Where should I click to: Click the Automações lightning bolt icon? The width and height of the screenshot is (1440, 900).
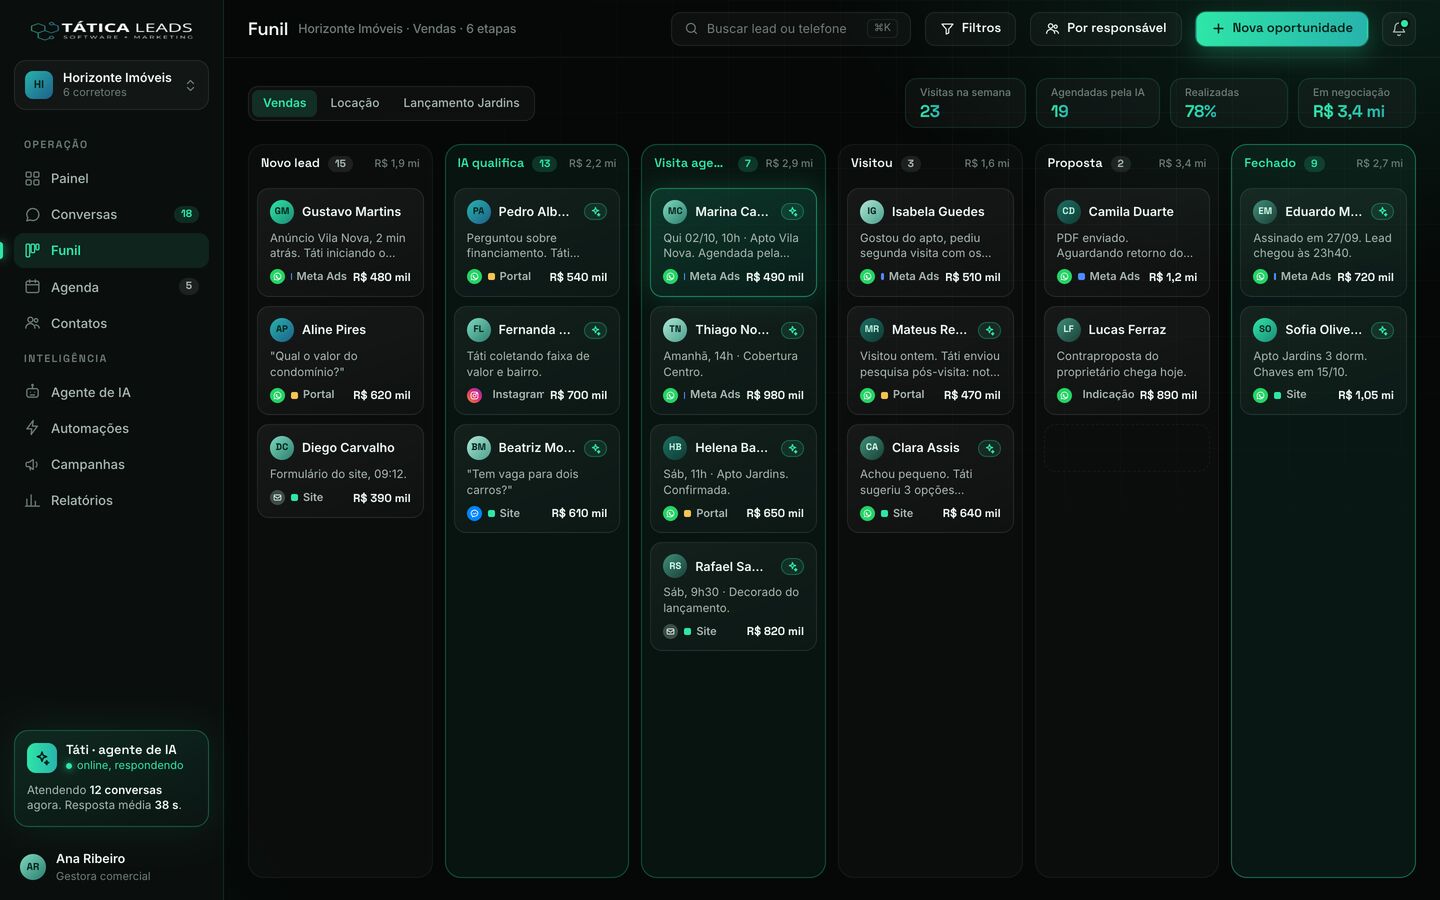click(x=33, y=428)
